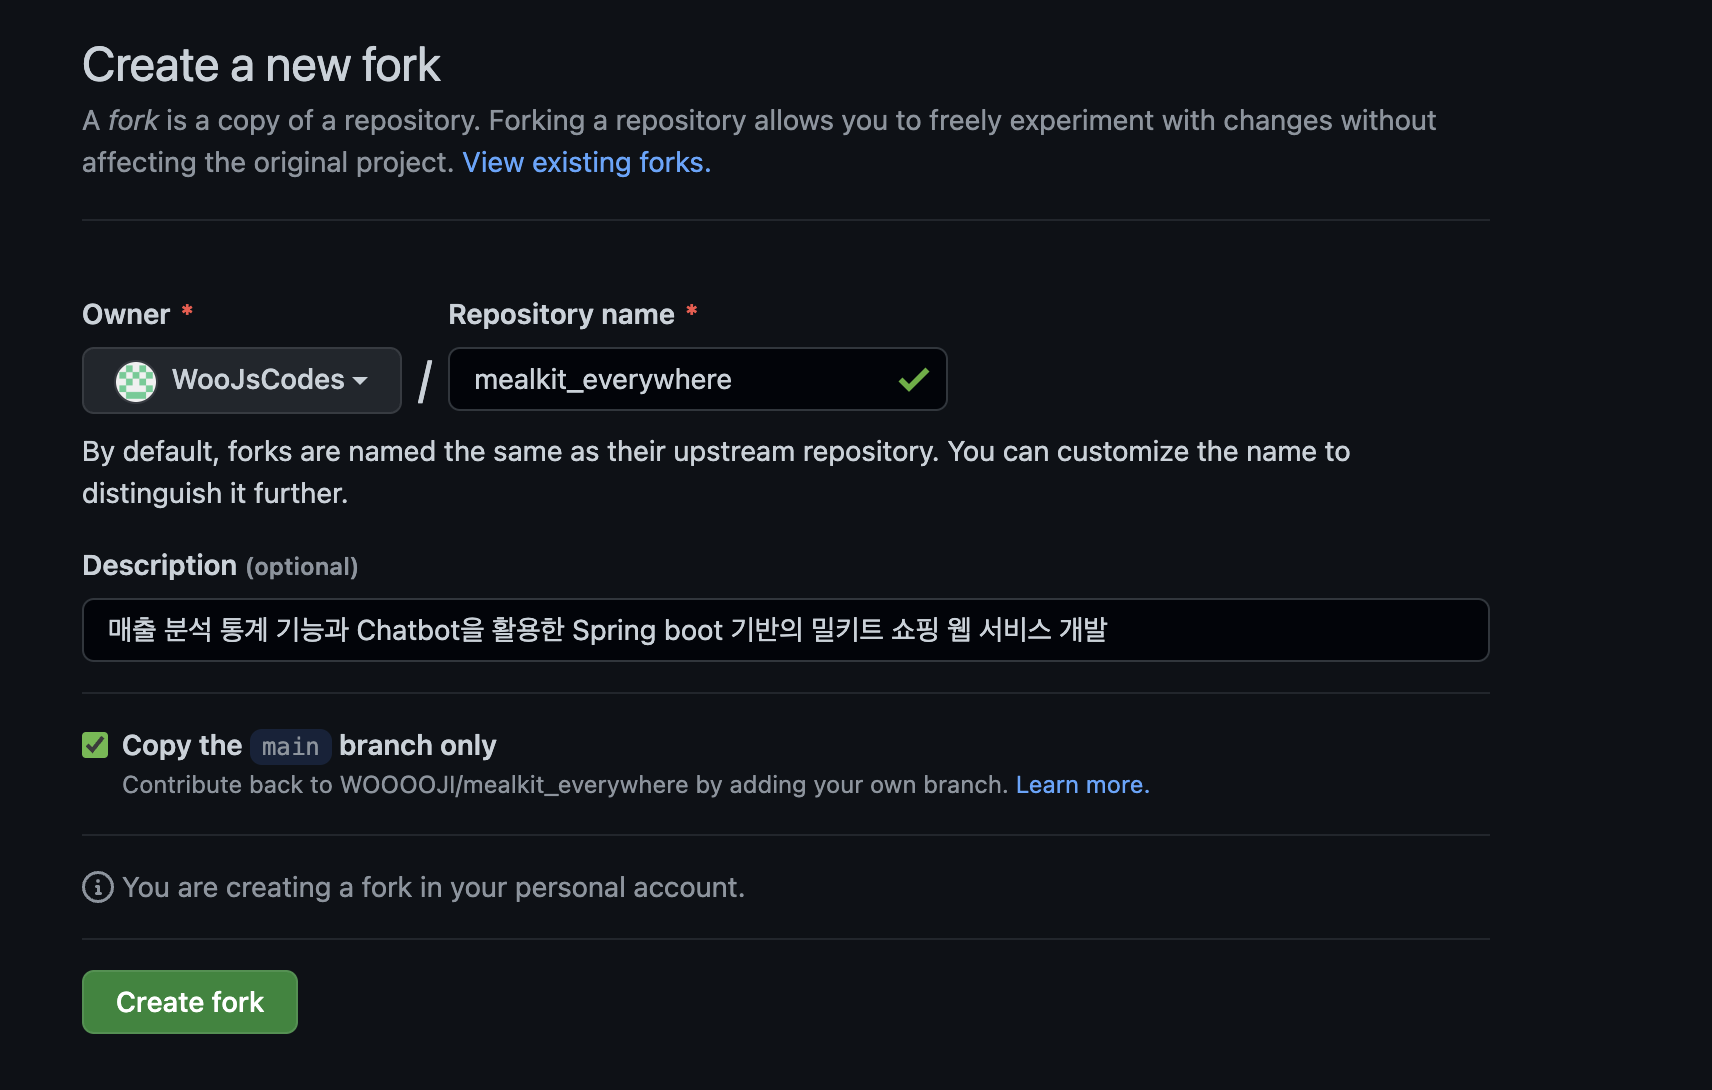Click the 'You are creating a fork' note
The width and height of the screenshot is (1712, 1090).
[433, 887]
